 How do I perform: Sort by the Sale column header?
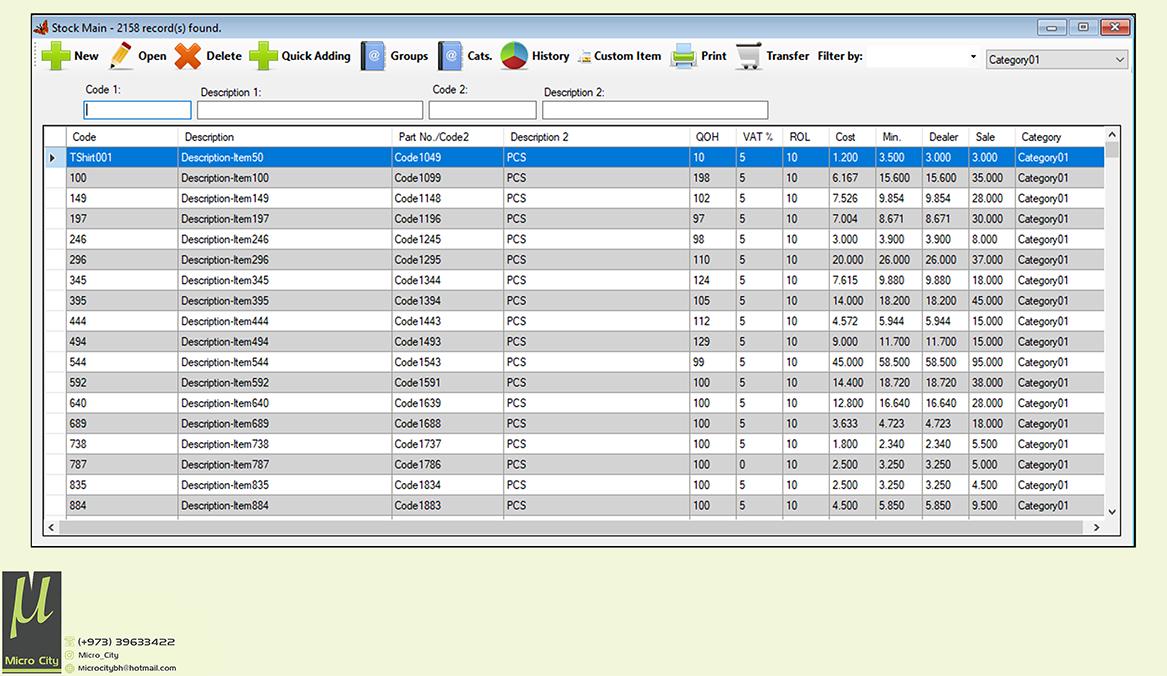pos(991,137)
